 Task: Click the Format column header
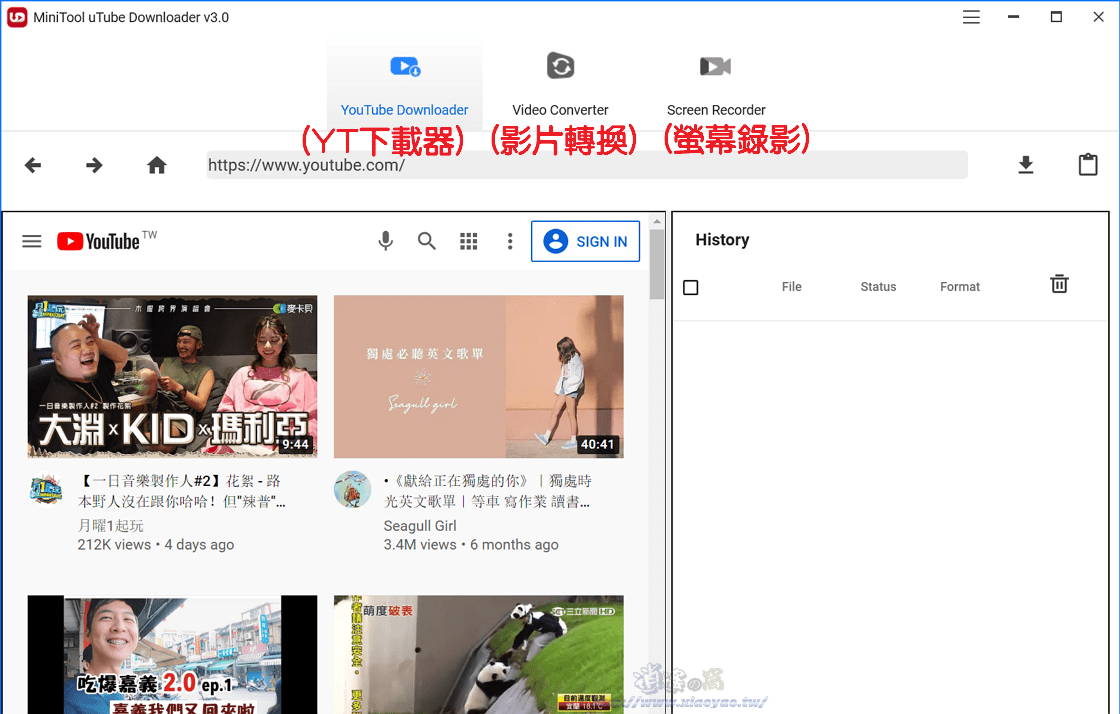coord(959,286)
